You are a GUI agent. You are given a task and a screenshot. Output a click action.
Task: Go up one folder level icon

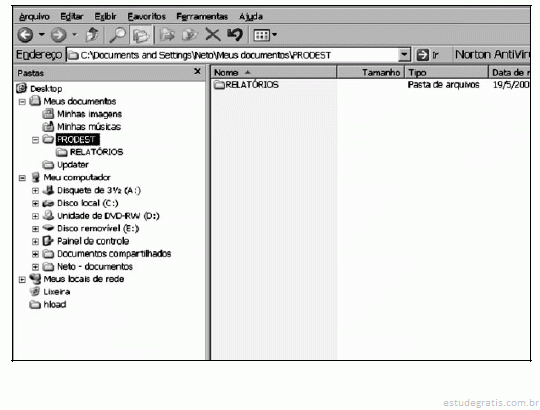92,35
